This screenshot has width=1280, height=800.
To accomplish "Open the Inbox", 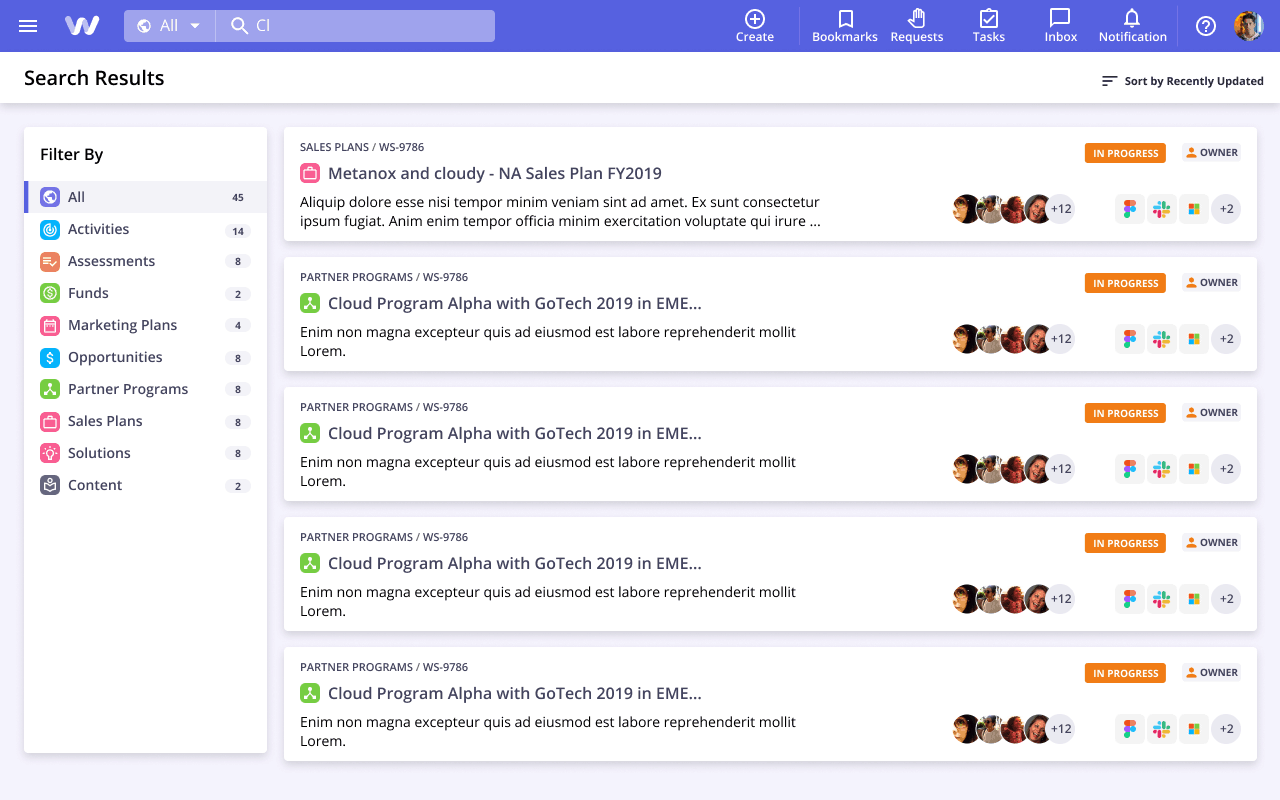I will pyautogui.click(x=1059, y=25).
